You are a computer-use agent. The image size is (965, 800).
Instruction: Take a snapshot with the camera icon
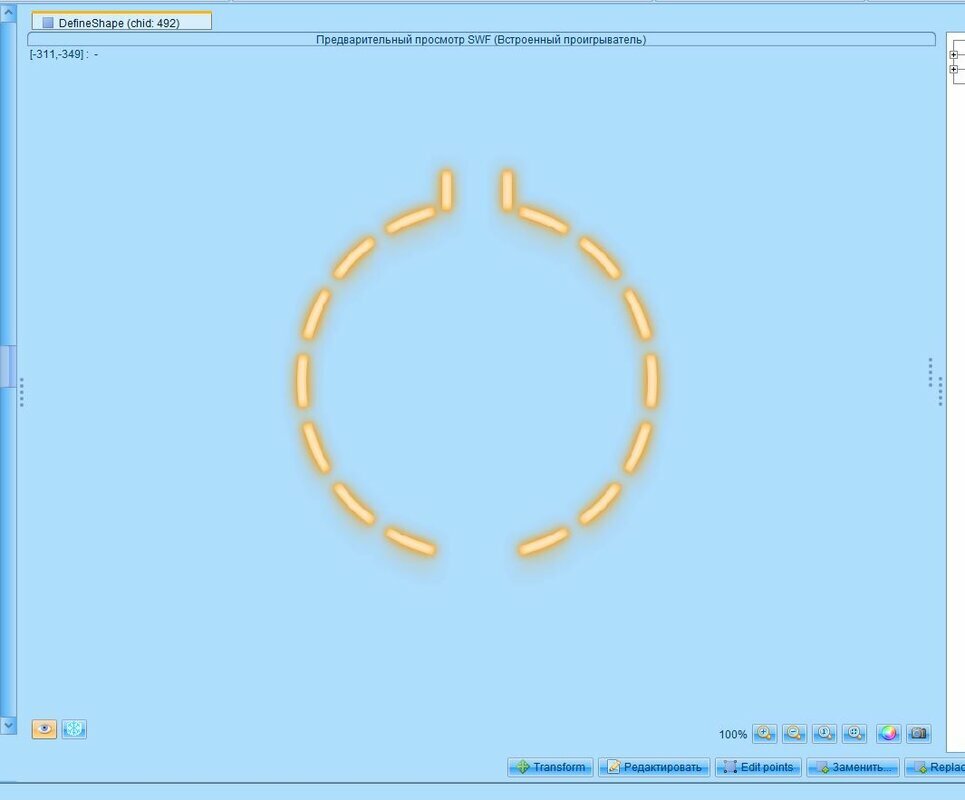coord(918,733)
